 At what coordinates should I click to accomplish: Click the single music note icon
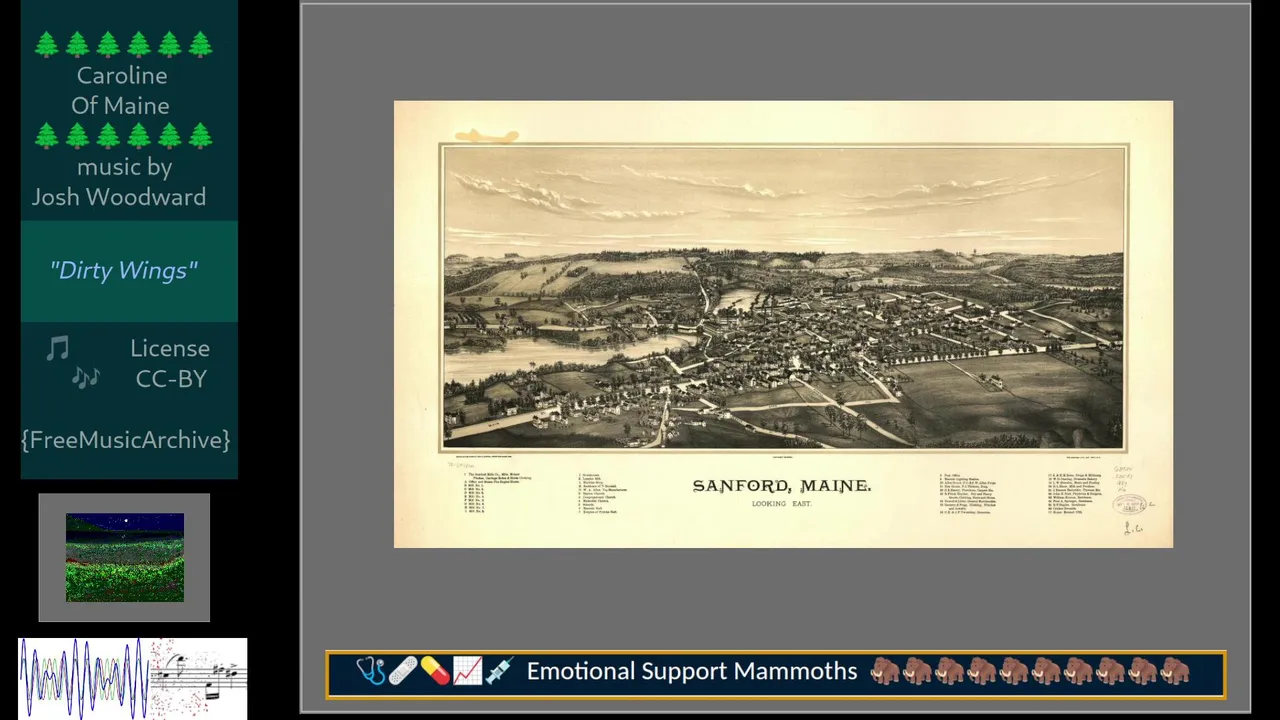58,348
